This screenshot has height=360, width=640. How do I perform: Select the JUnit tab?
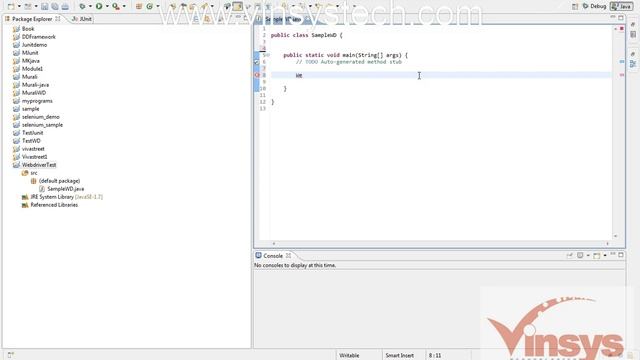82,19
